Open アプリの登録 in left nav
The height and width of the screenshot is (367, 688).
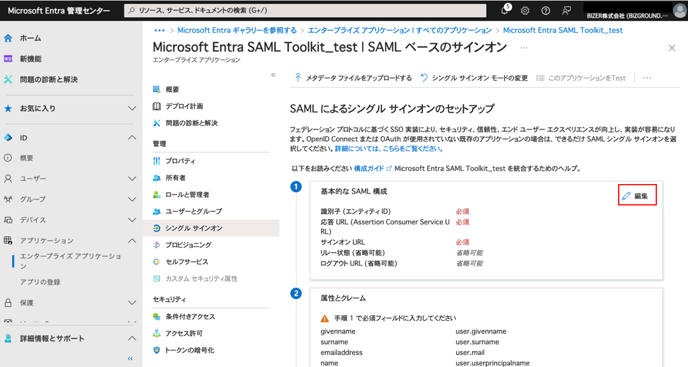tap(40, 282)
